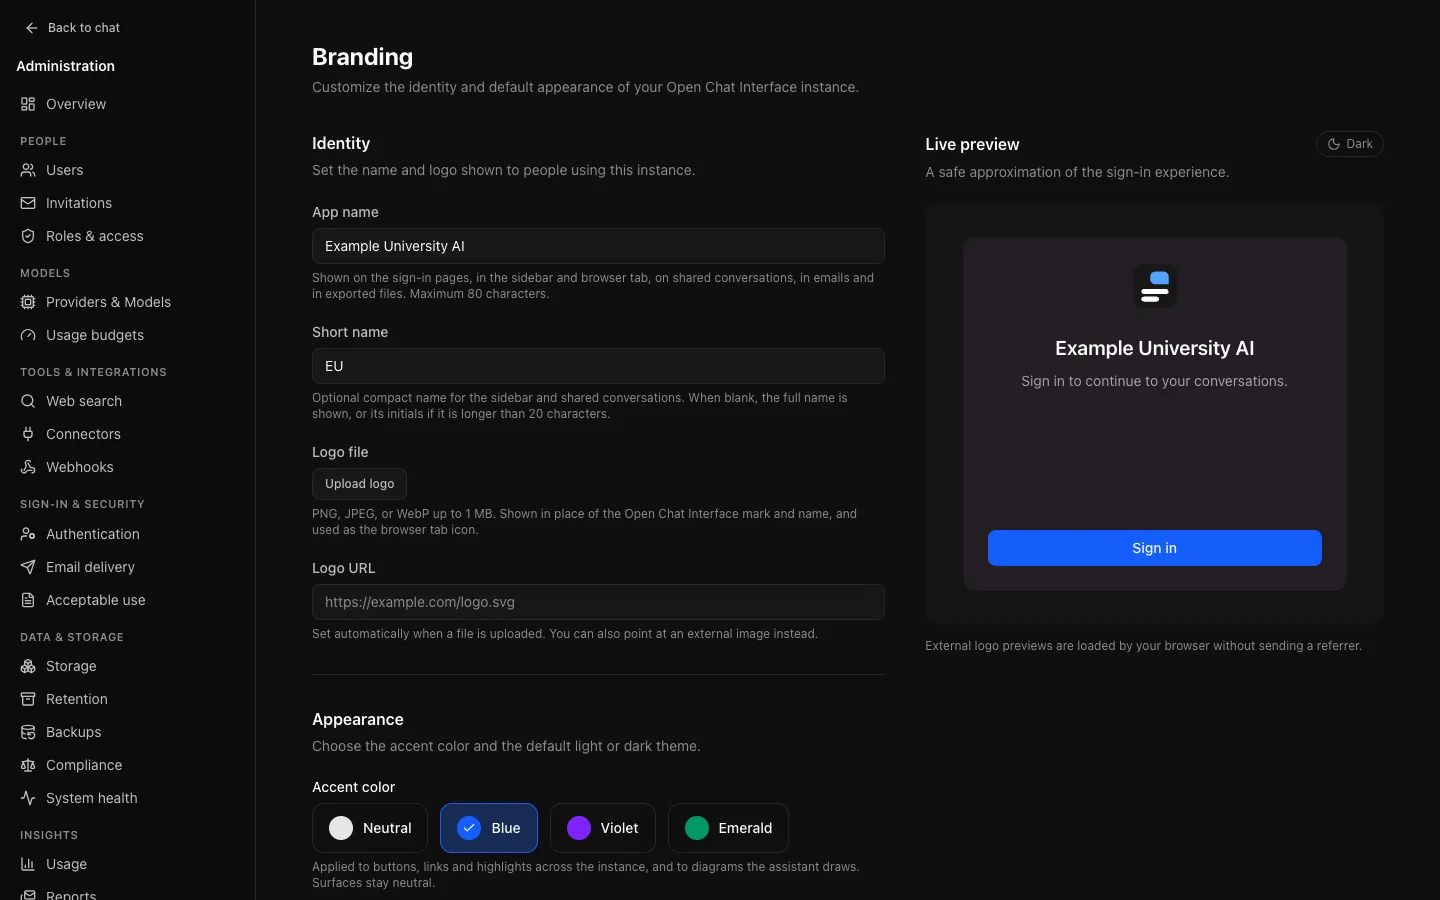Click the Usage bar chart icon
Screen dimensions: 1440x900
pos(28,864)
